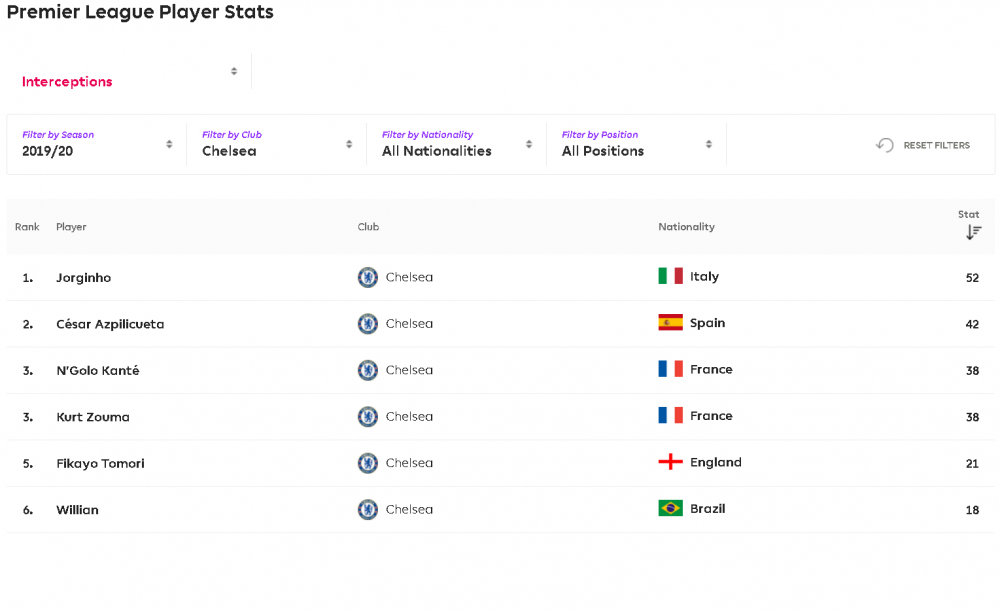Click Spain flag icon
The height and width of the screenshot is (613, 1000).
pos(670,323)
